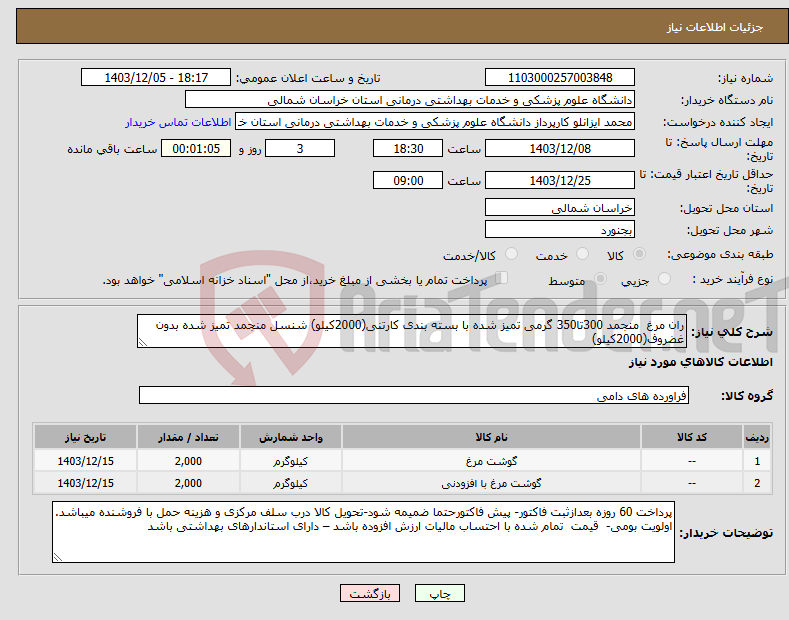Click the remaining time field 00:01:05
789x620 pixels.
click(196, 148)
